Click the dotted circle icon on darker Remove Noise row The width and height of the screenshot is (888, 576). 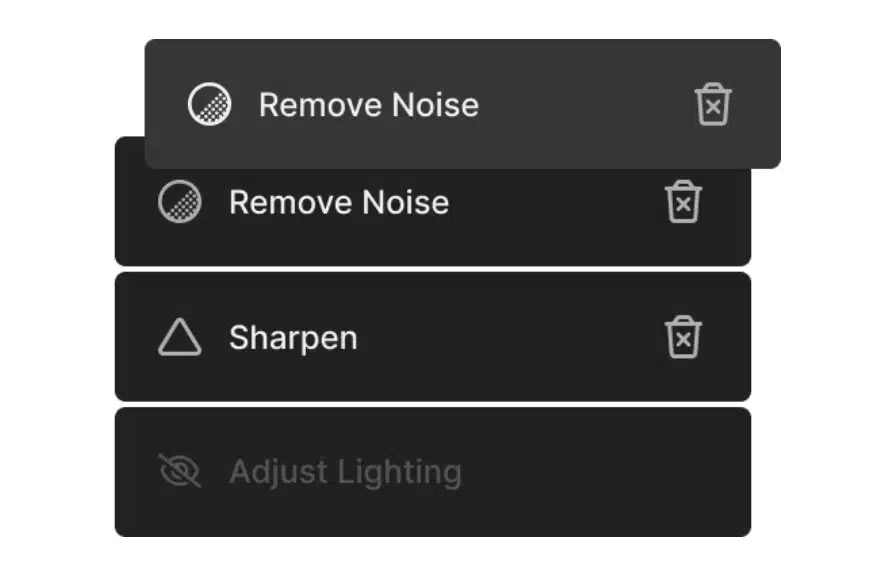tap(180, 202)
